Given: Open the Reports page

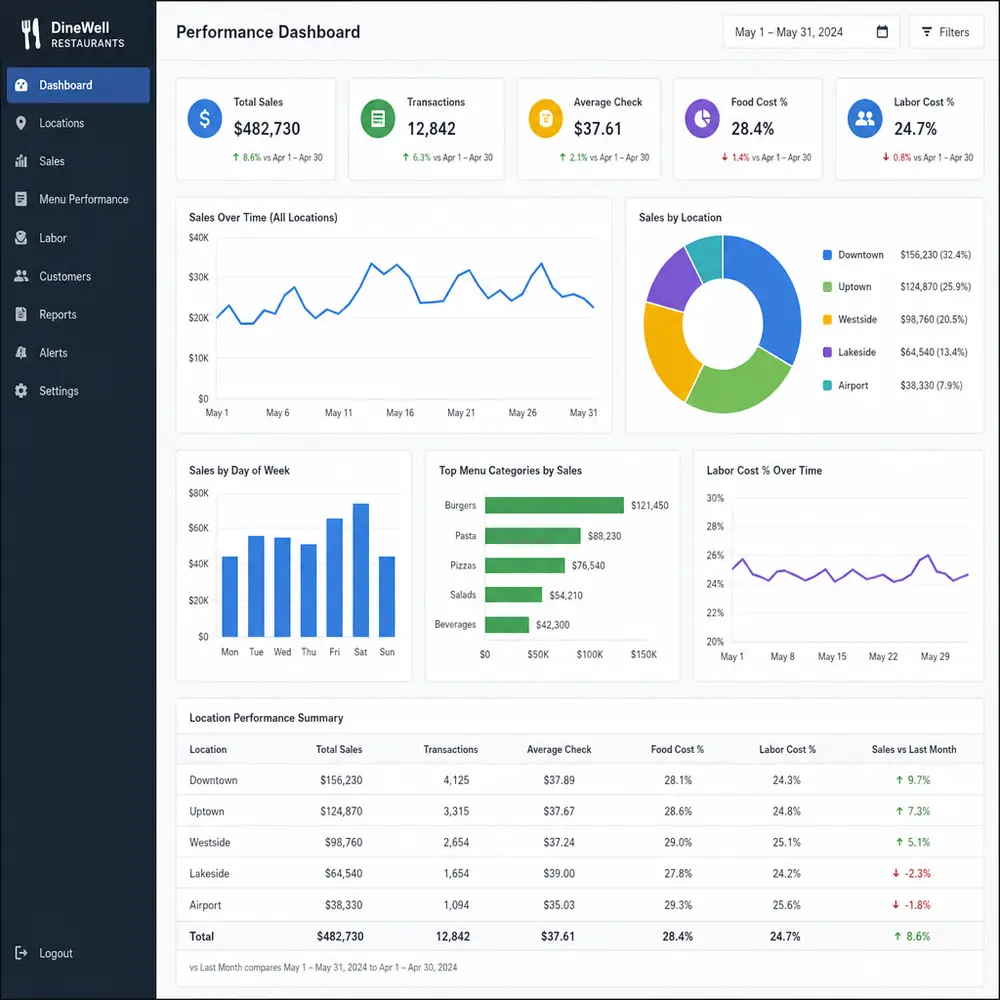Looking at the screenshot, I should point(78,314).
